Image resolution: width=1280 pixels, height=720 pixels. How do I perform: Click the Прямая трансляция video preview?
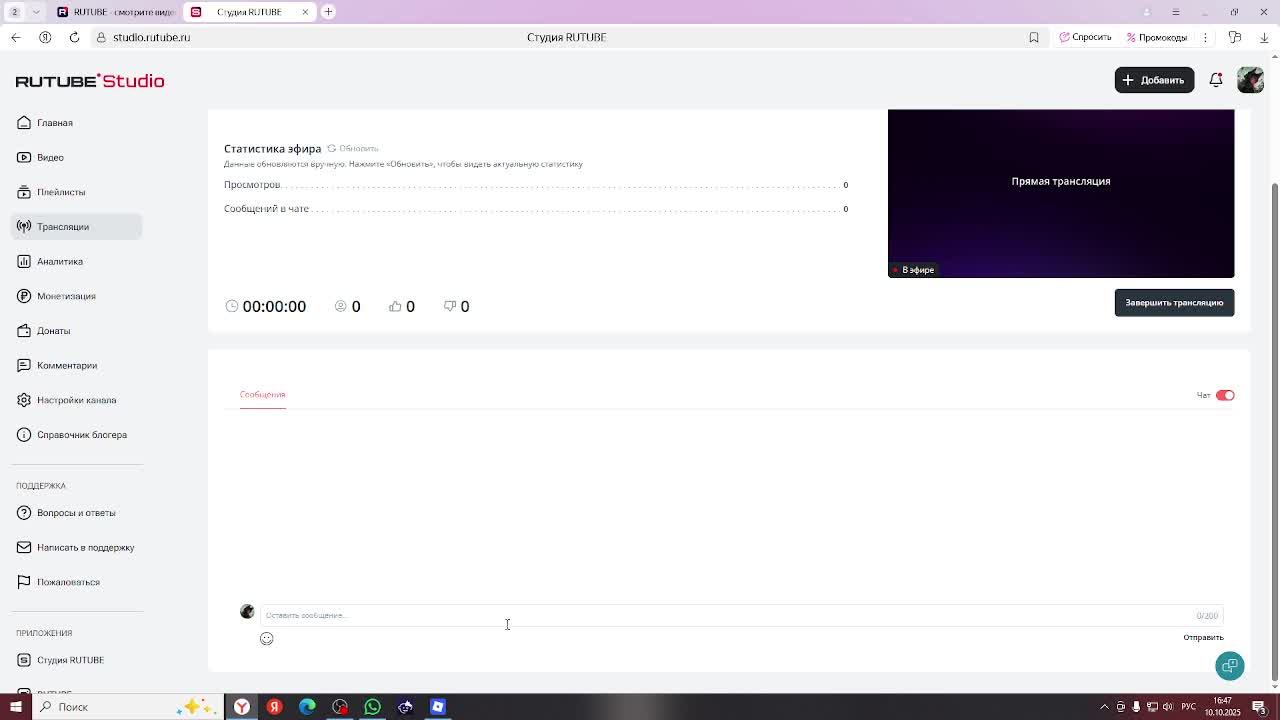click(x=1061, y=193)
